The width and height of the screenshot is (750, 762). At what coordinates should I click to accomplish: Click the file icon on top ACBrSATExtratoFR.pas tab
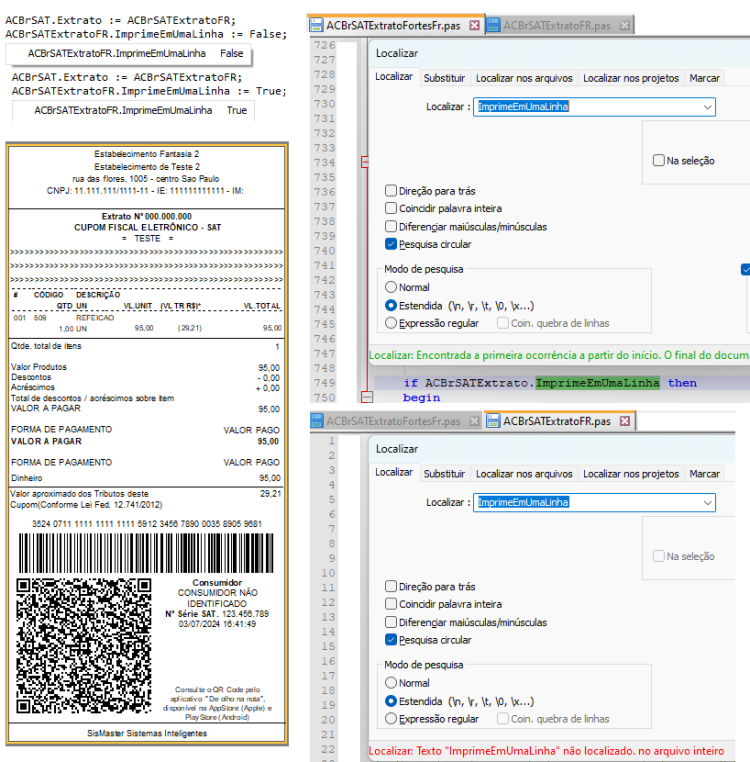pyautogui.click(x=493, y=25)
